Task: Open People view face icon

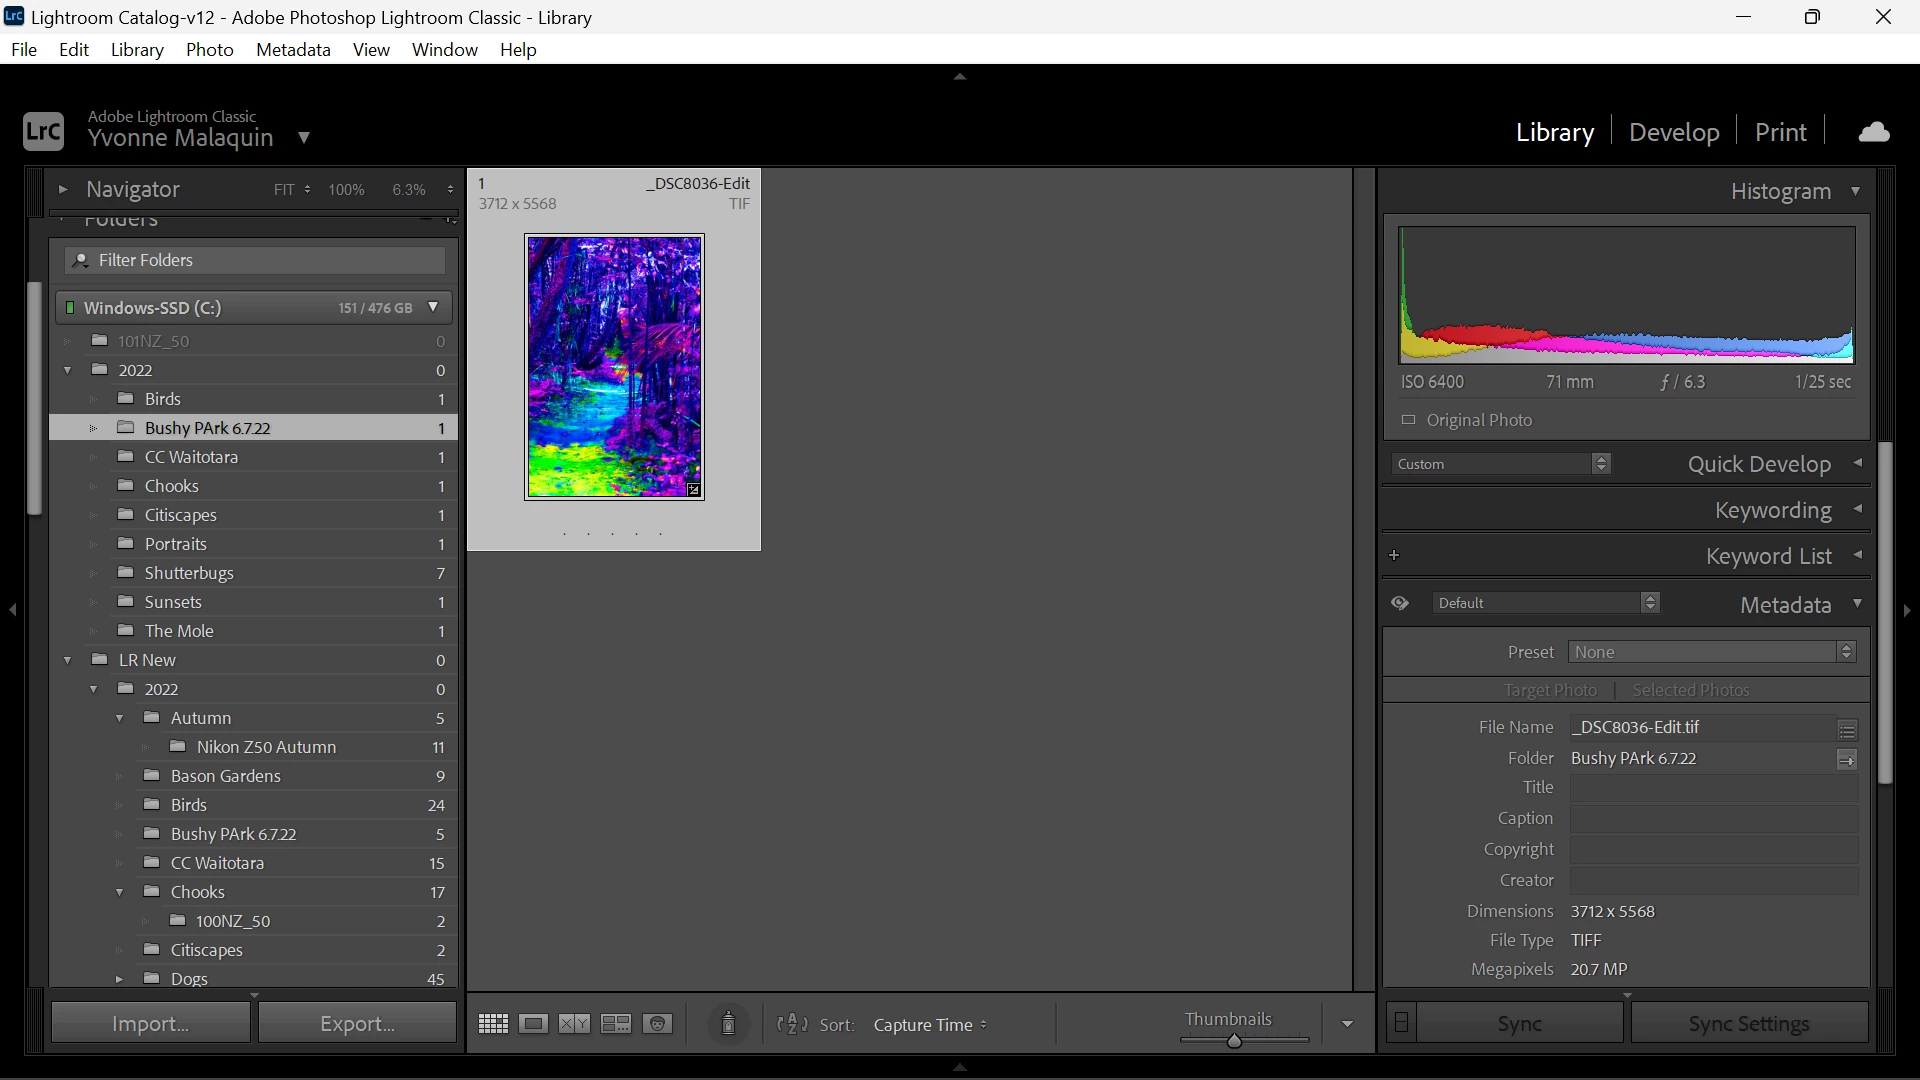Action: (x=658, y=1024)
